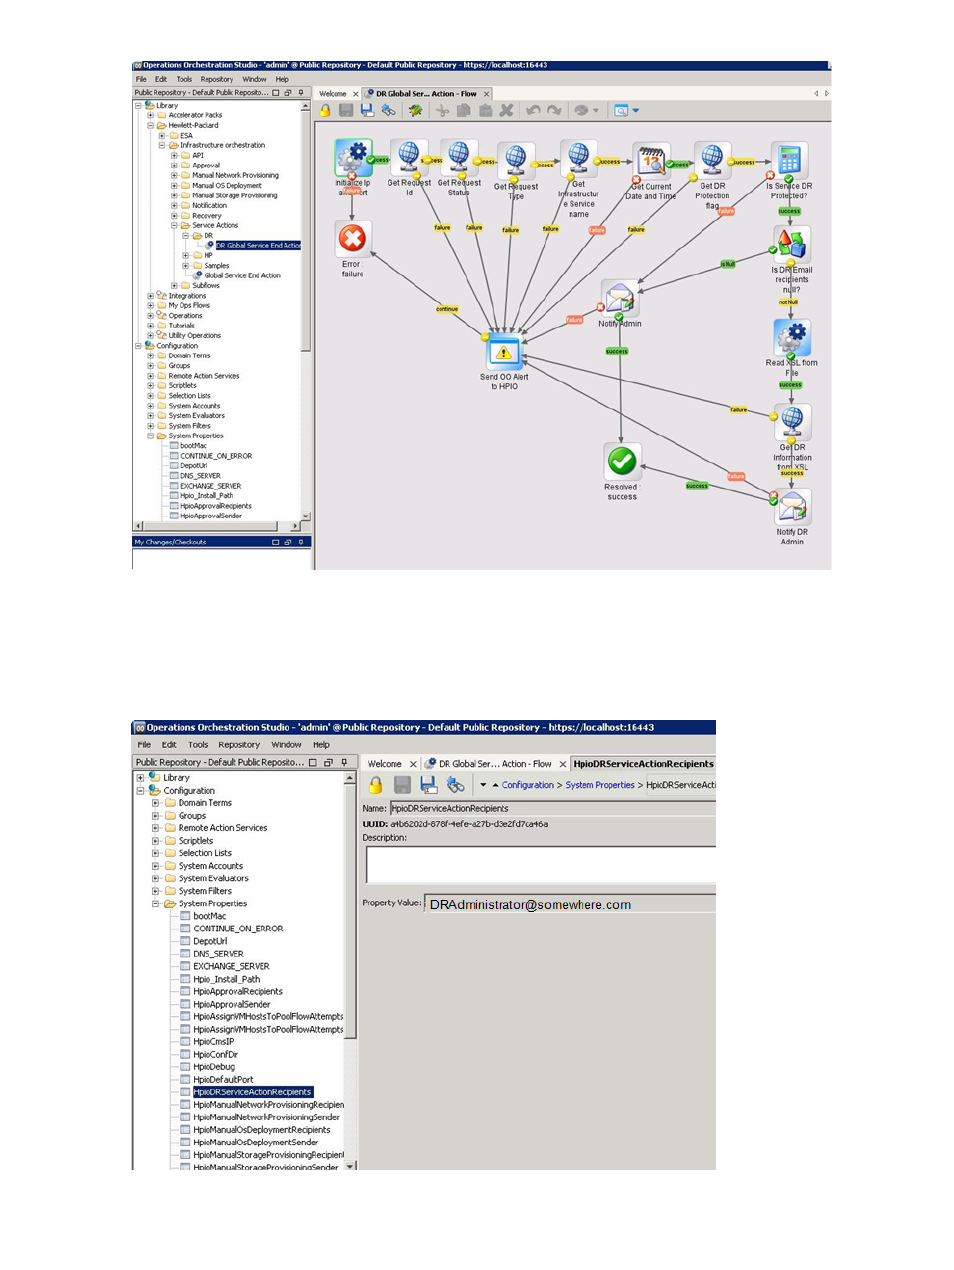Viewport: 954px width, 1270px height.
Task: Select the Send OO Alert to HPIO step
Action: 504,352
